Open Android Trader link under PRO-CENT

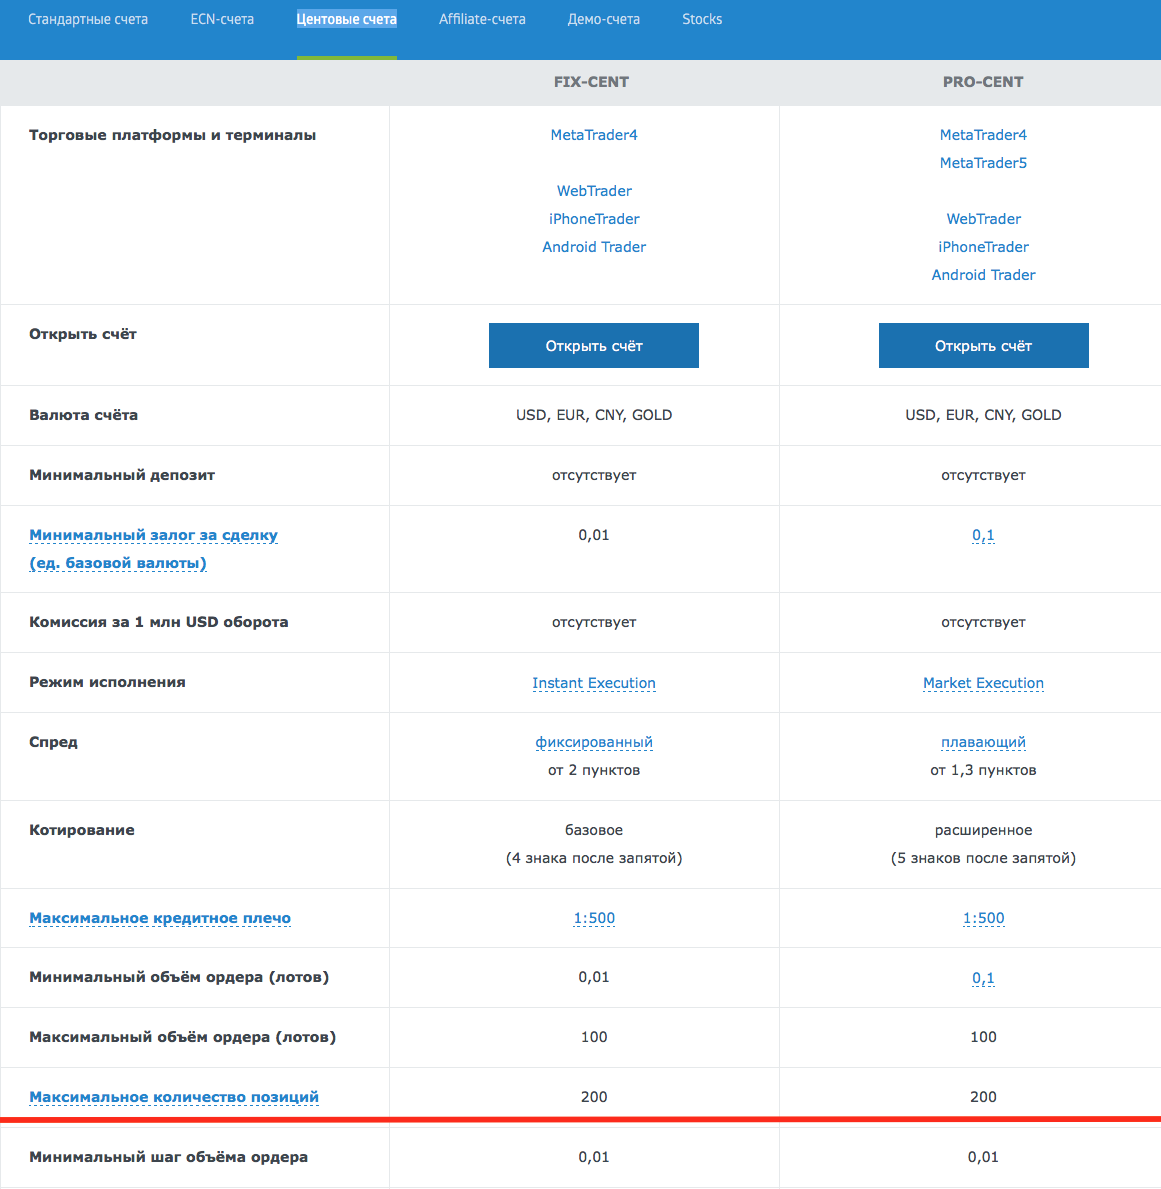pos(984,275)
